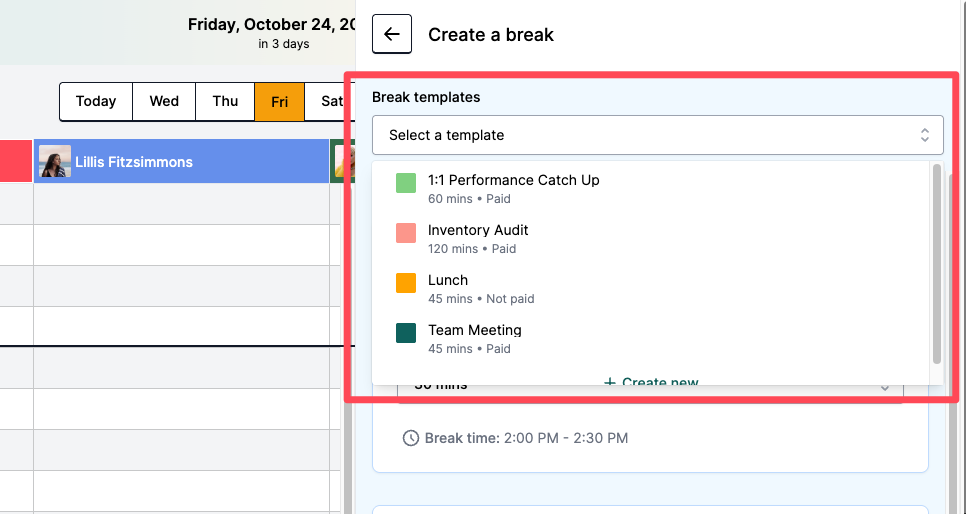Click the template dropdown up-down chevron
The height and width of the screenshot is (514, 966).
(x=924, y=135)
